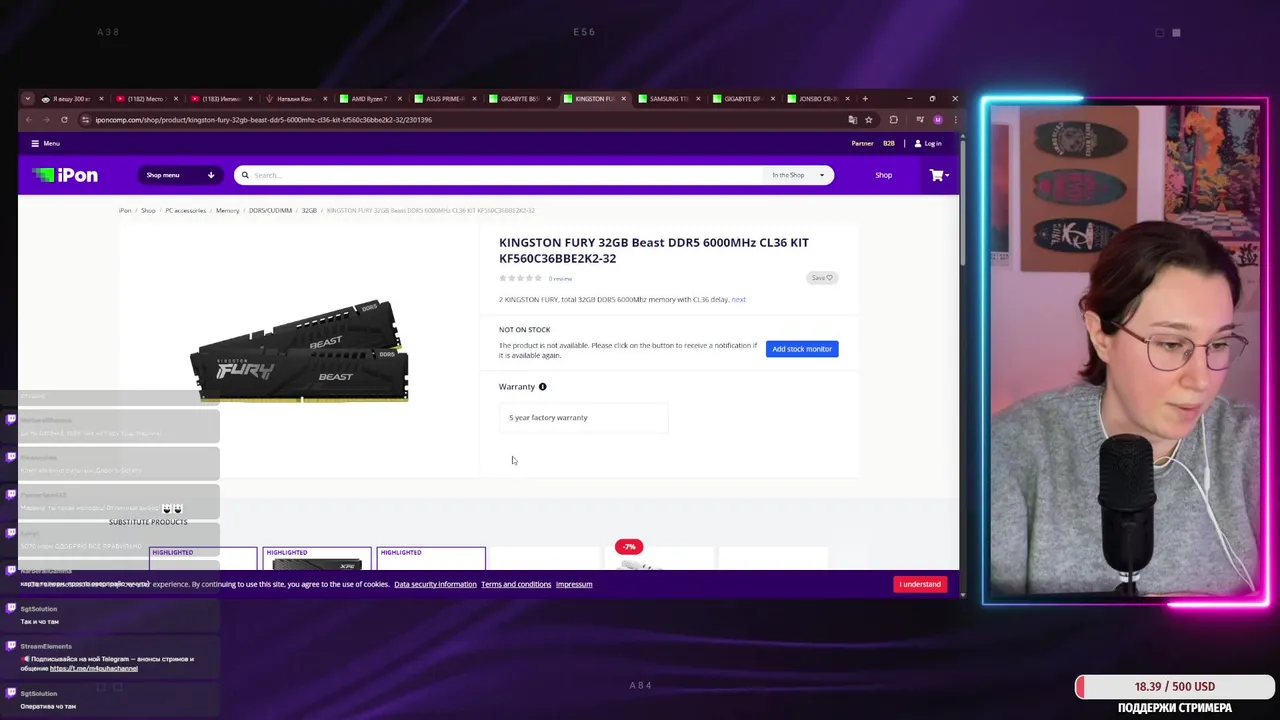Click the search magnifier icon
The width and height of the screenshot is (1280, 720).
pos(245,175)
